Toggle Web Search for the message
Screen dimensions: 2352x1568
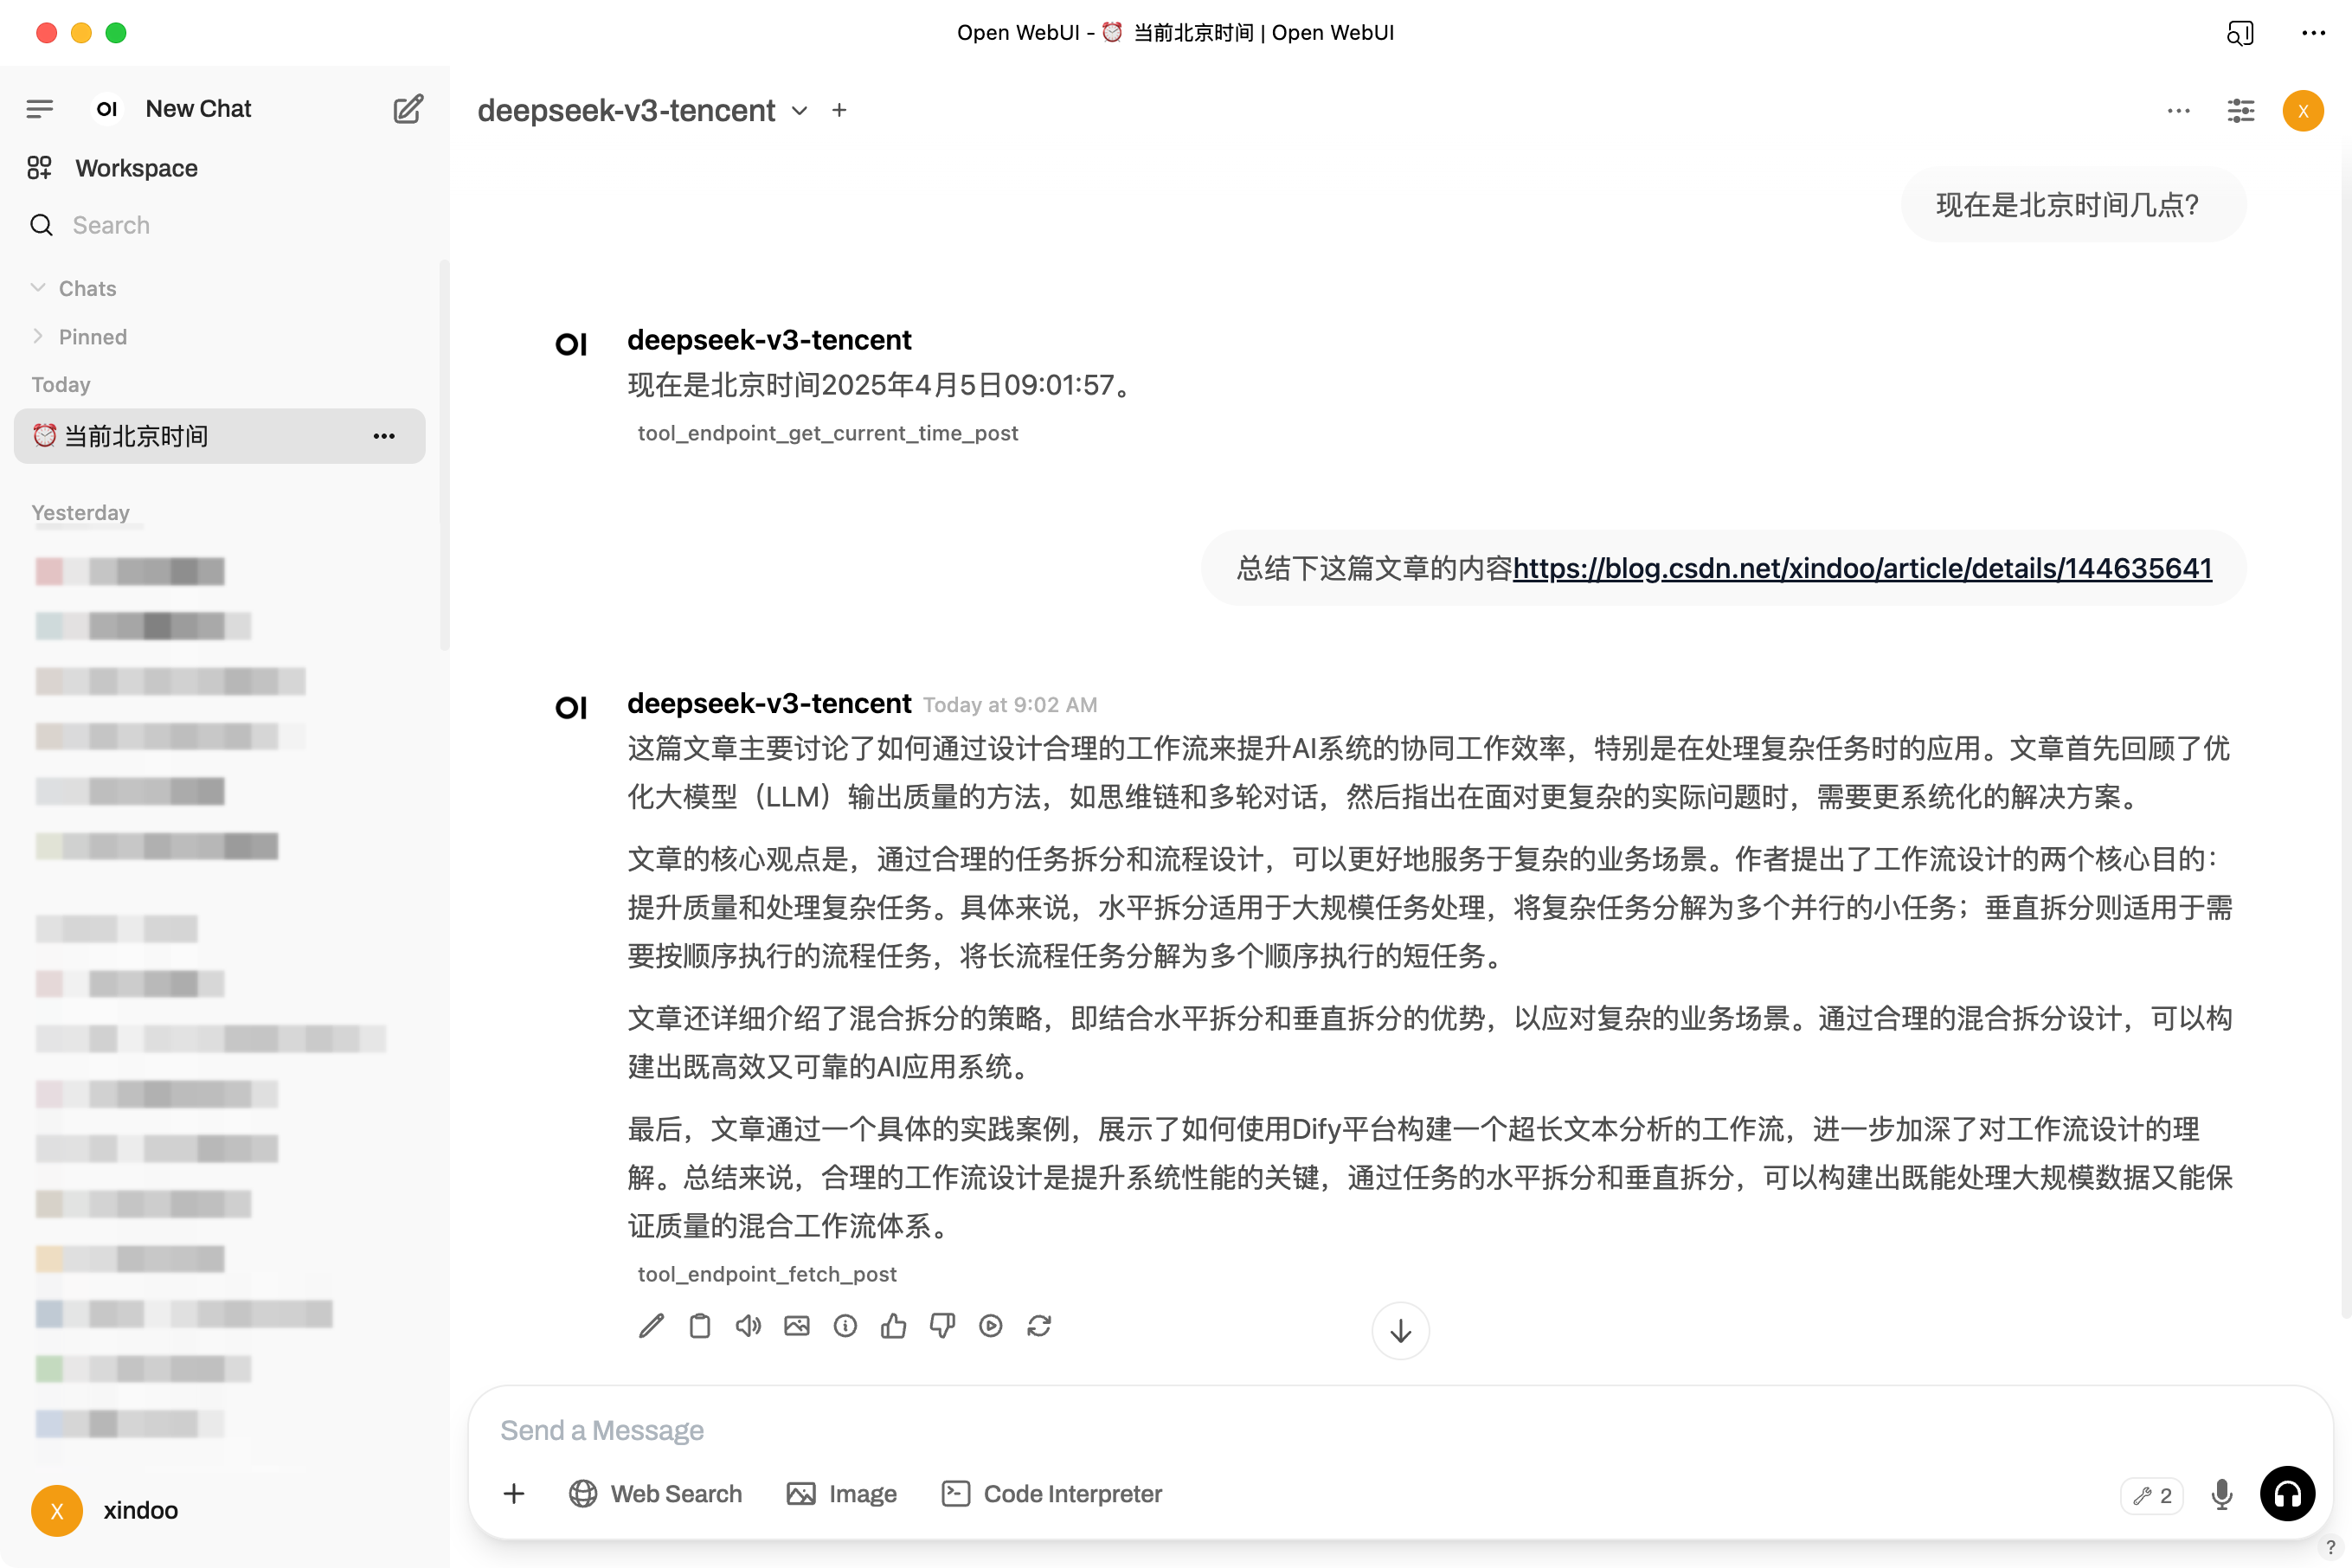(x=655, y=1494)
